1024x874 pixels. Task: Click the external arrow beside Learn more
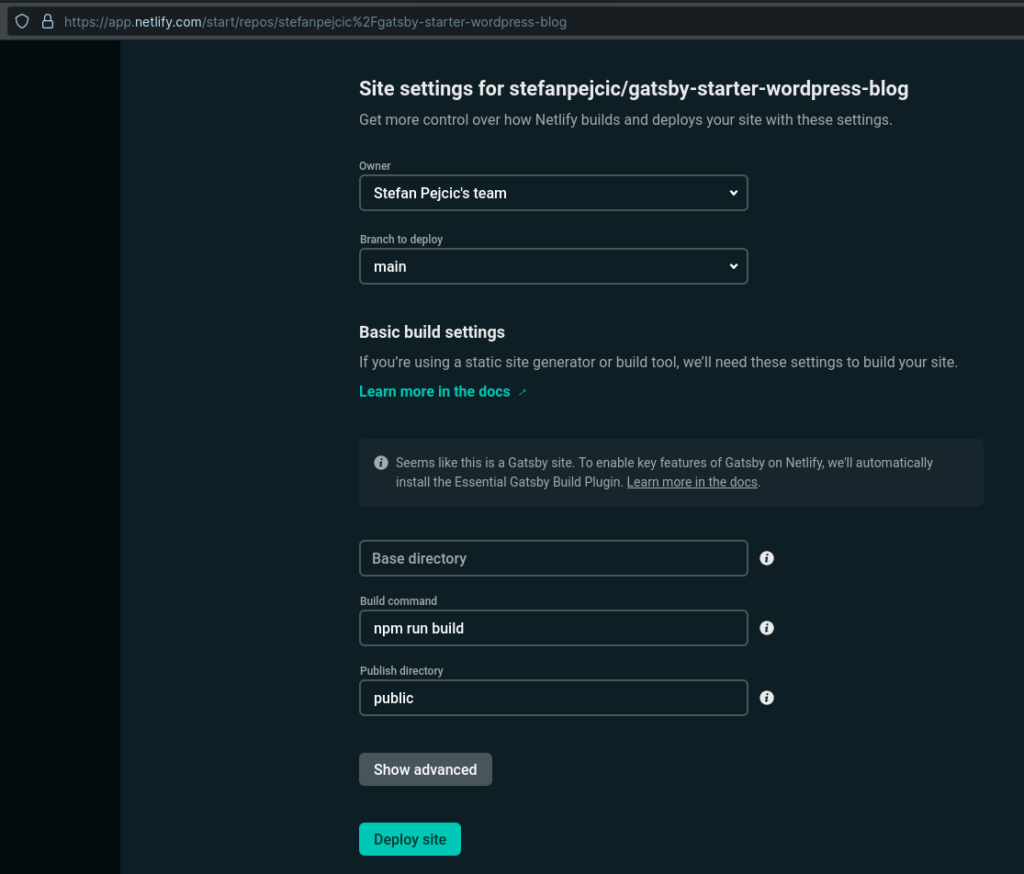tap(522, 392)
